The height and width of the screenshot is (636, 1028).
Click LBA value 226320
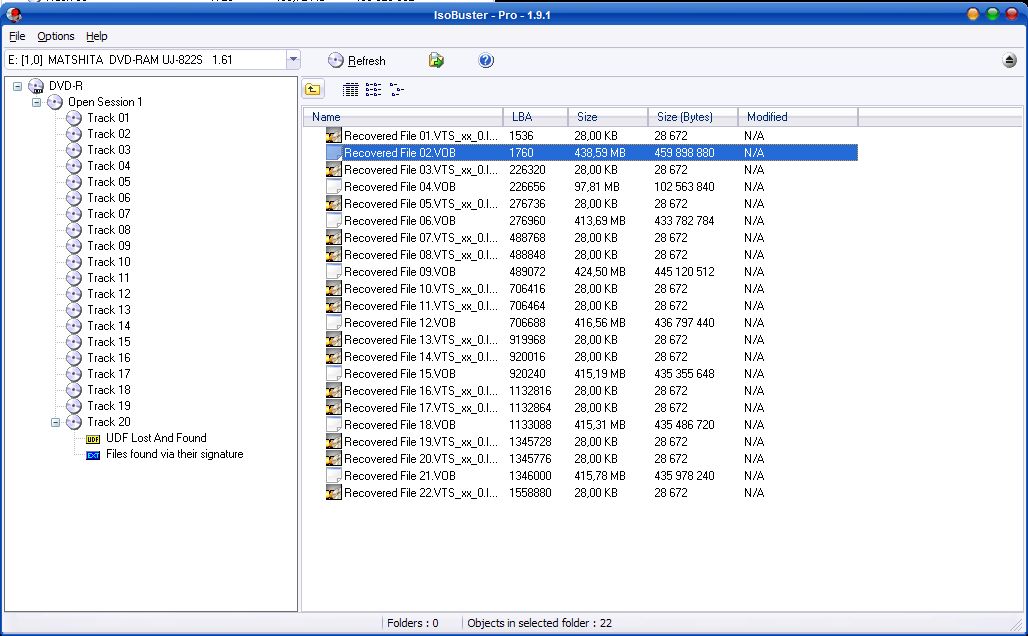527,170
